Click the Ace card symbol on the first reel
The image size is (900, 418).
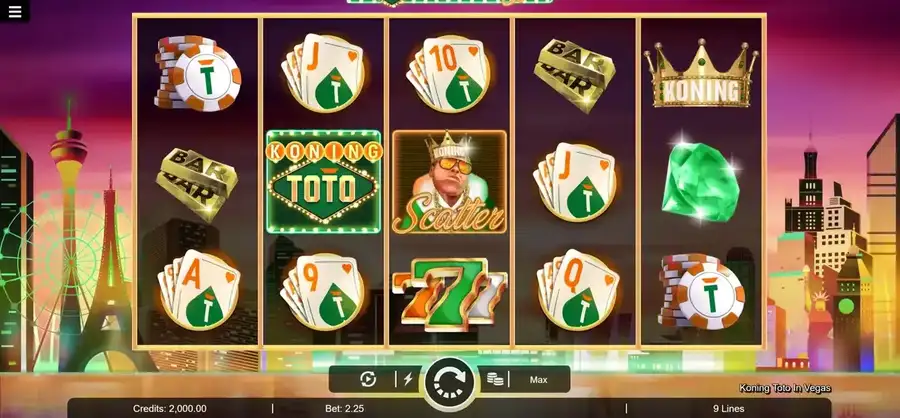tap(199, 289)
